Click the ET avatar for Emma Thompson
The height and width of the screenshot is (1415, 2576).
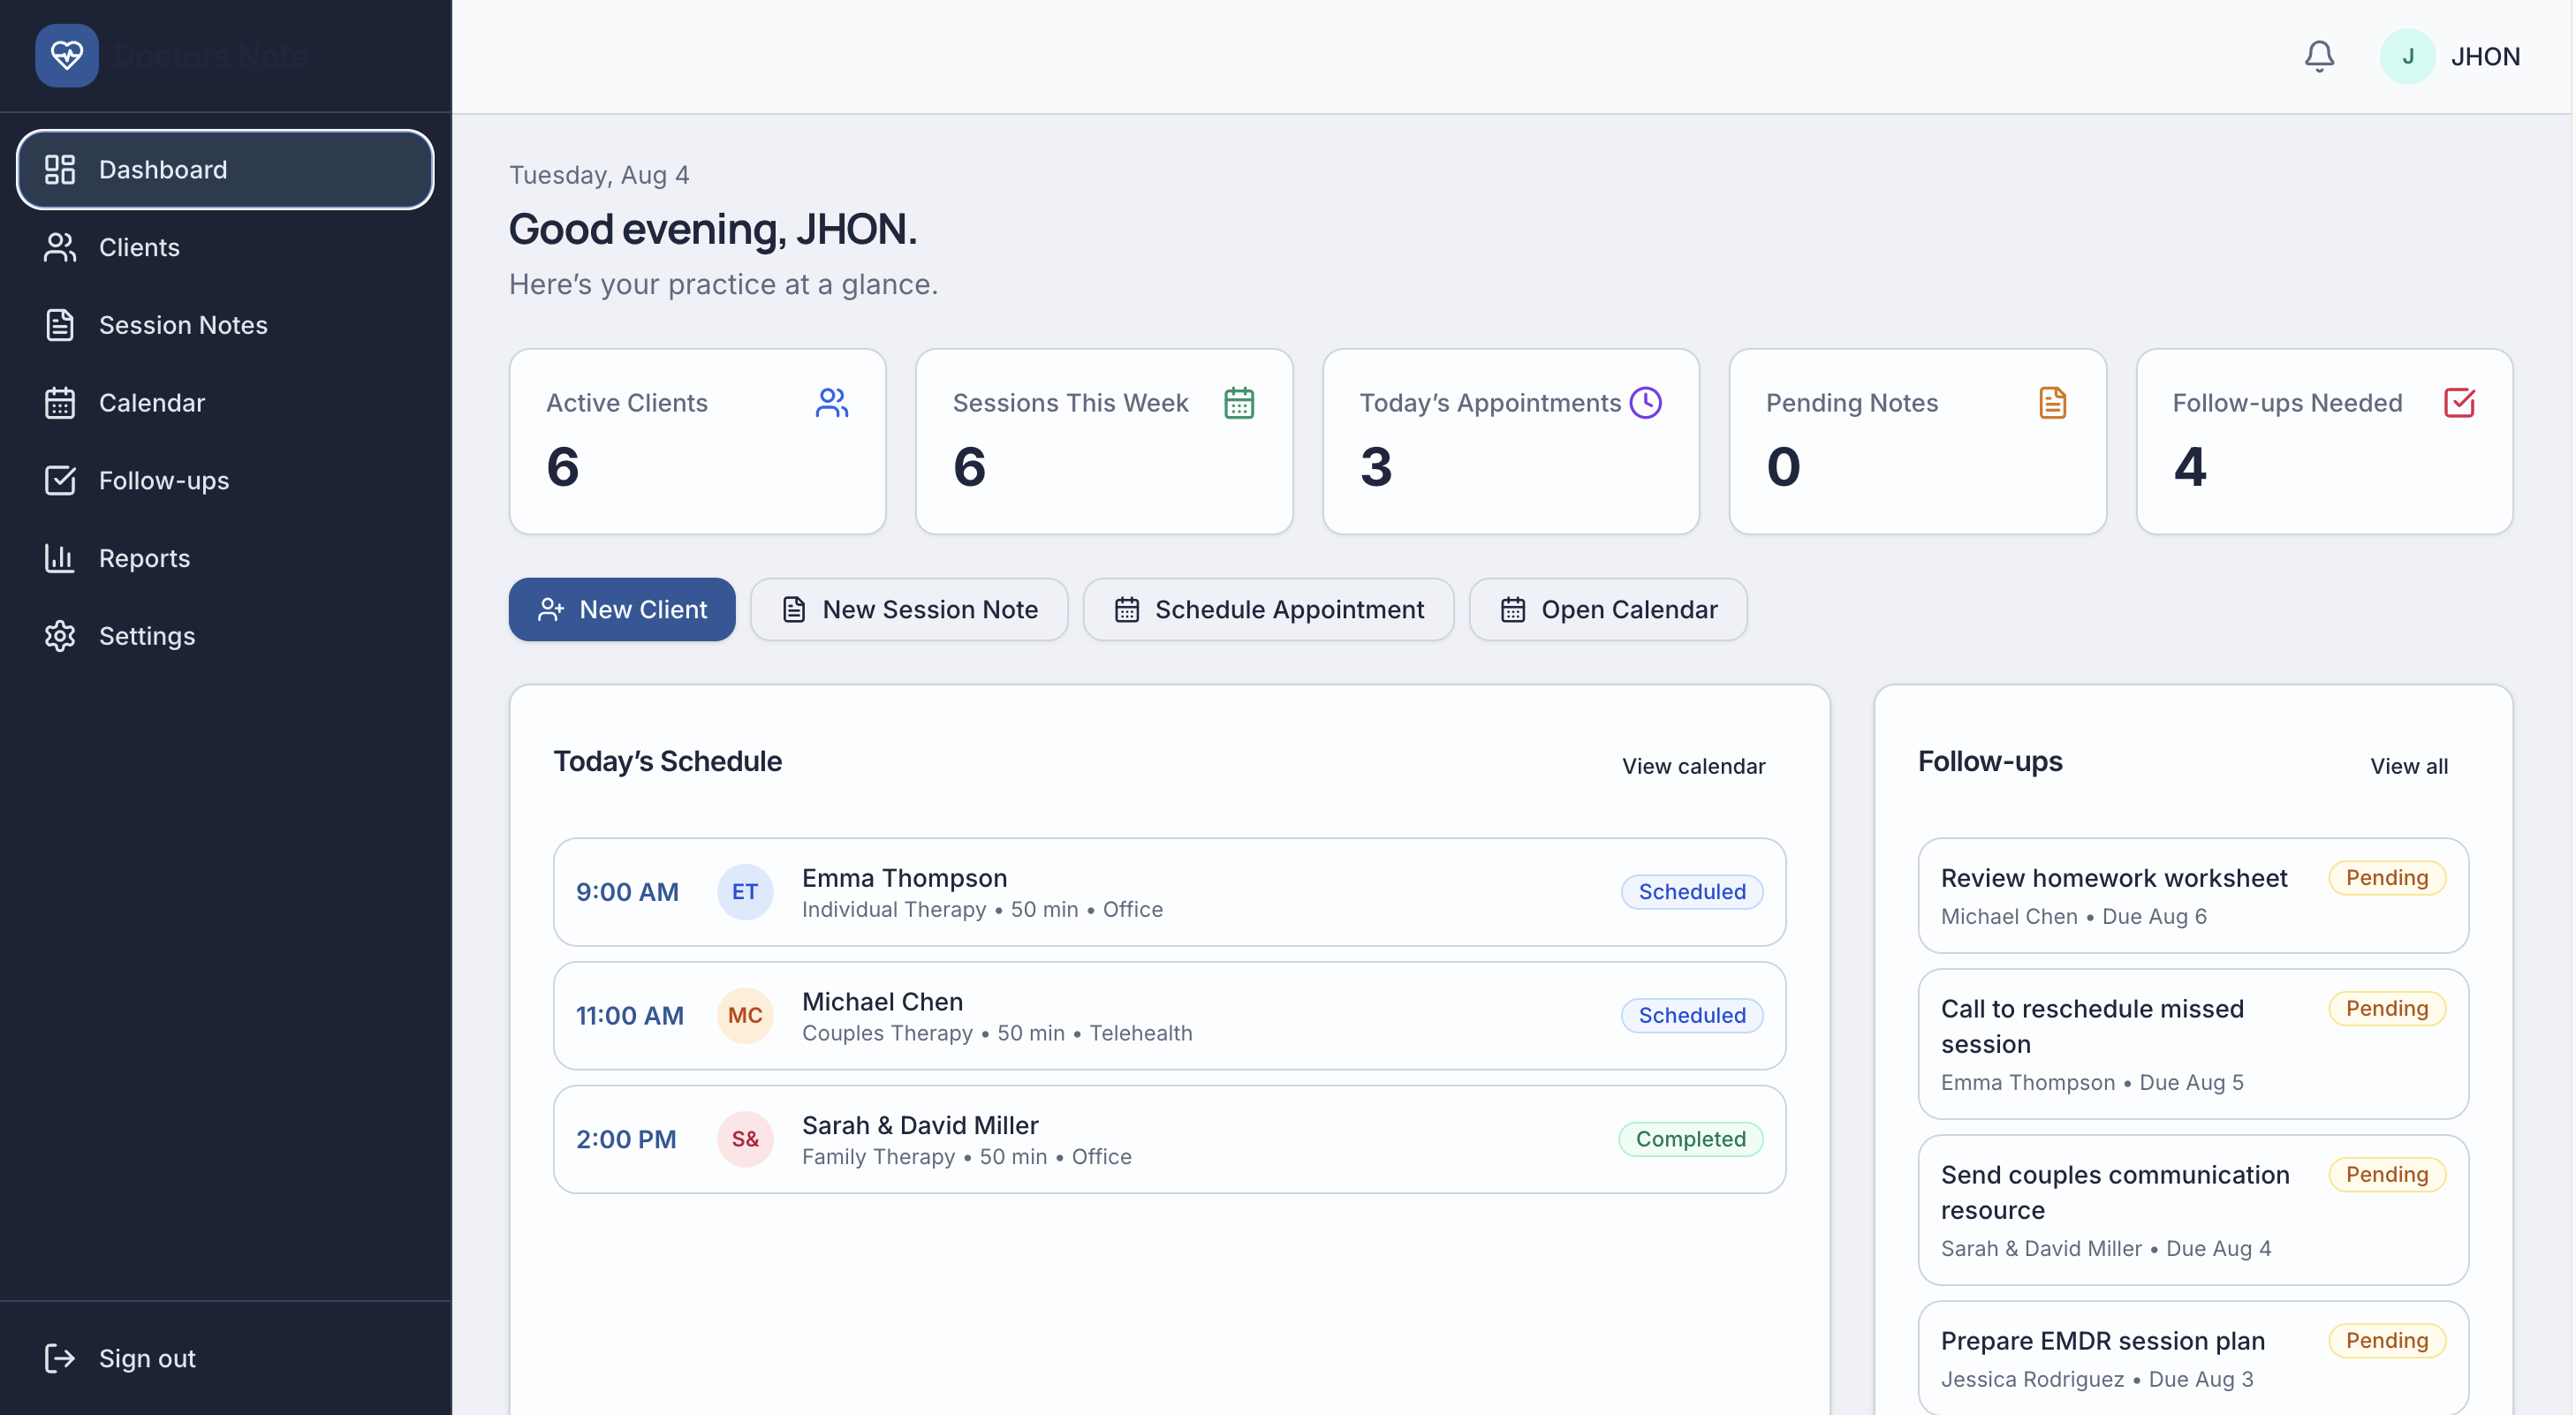(745, 891)
